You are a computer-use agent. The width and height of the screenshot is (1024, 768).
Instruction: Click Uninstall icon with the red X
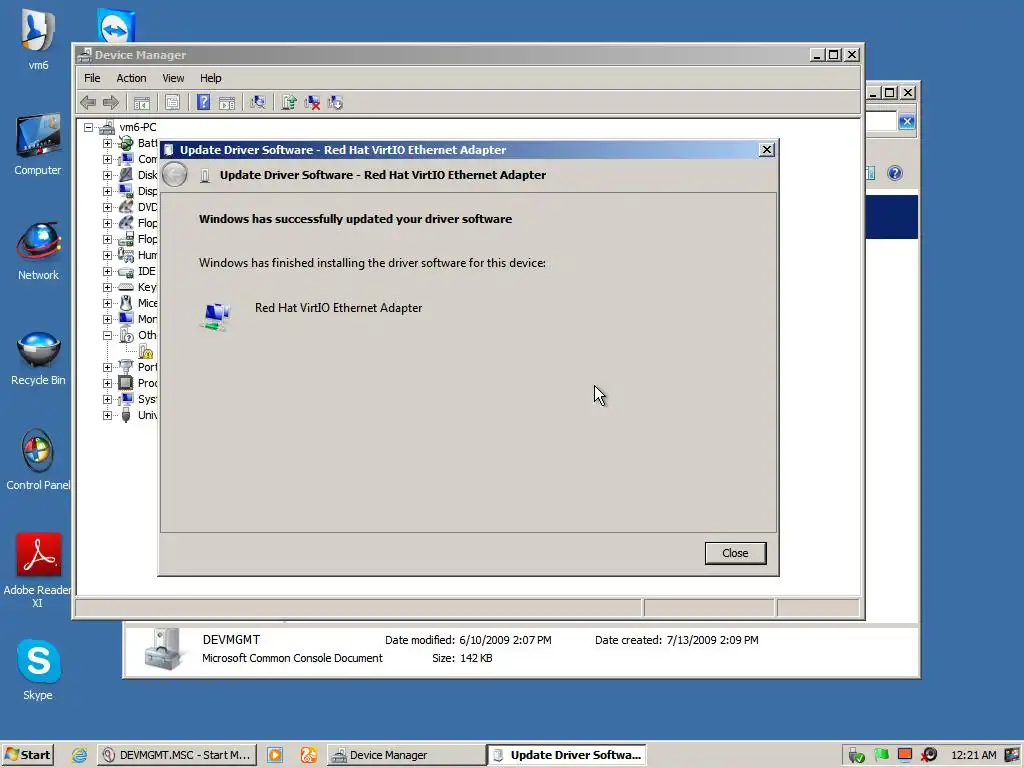312,103
